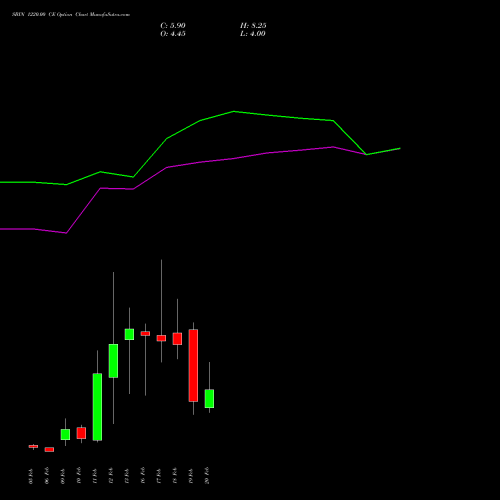500x500 pixels.
Task: Click the chart title text at top
Action: pyautogui.click(x=71, y=15)
